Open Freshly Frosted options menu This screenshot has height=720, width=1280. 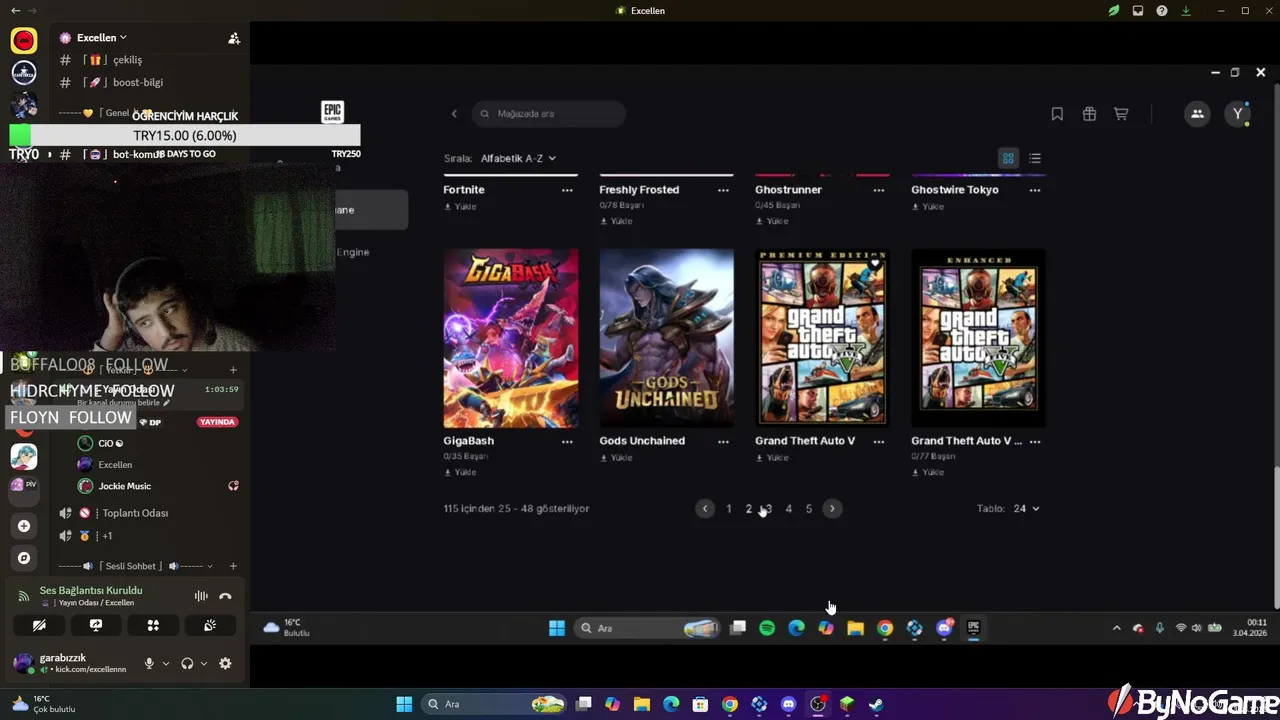pos(723,190)
